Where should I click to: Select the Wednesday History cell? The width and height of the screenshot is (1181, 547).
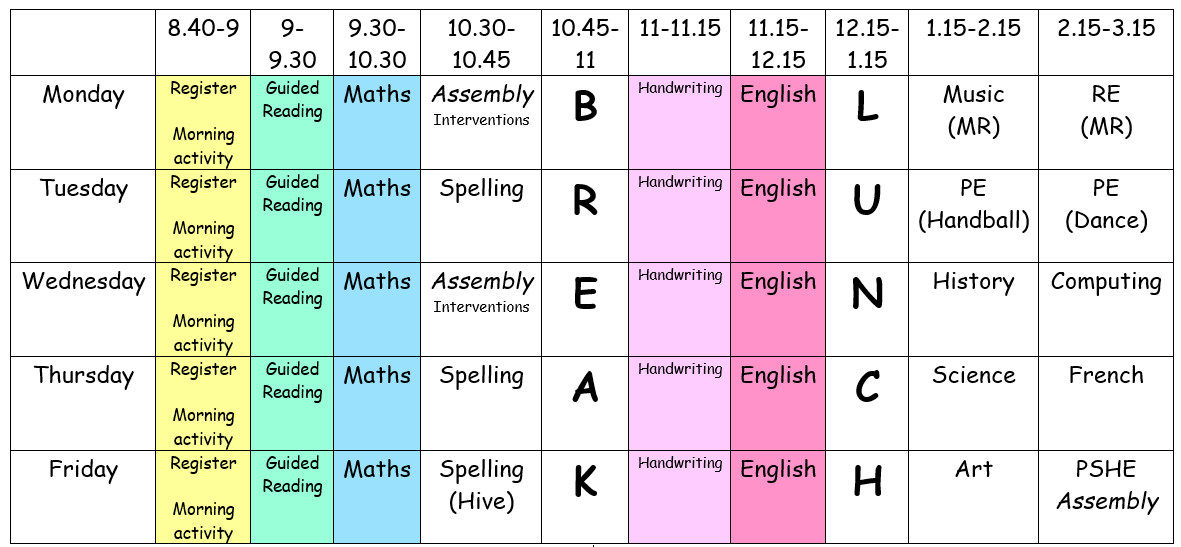tap(973, 309)
